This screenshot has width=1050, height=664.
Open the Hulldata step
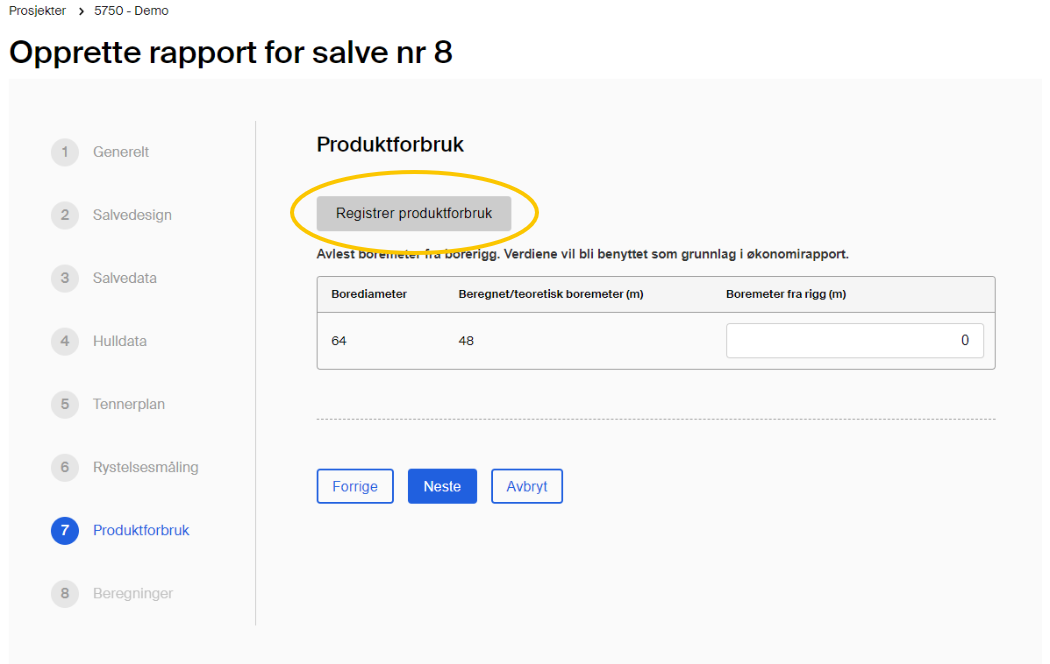click(x=120, y=341)
